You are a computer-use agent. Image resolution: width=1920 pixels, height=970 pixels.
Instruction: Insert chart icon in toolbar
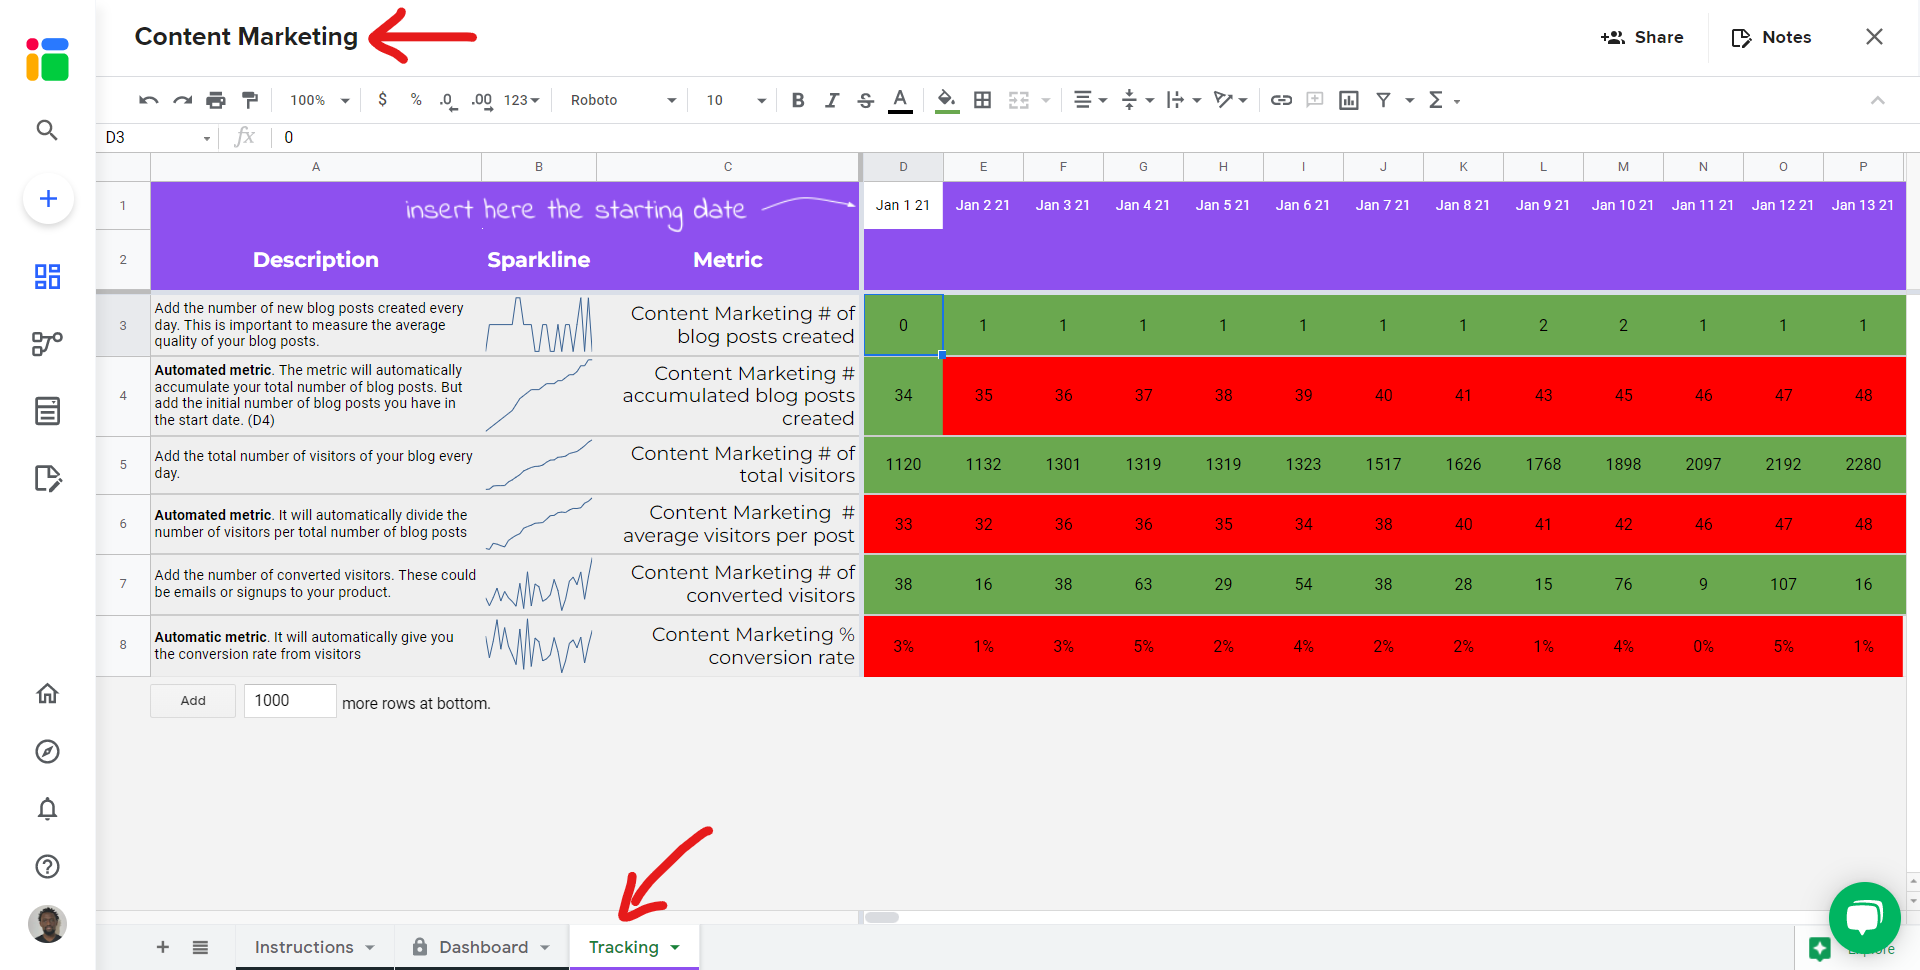(1349, 100)
